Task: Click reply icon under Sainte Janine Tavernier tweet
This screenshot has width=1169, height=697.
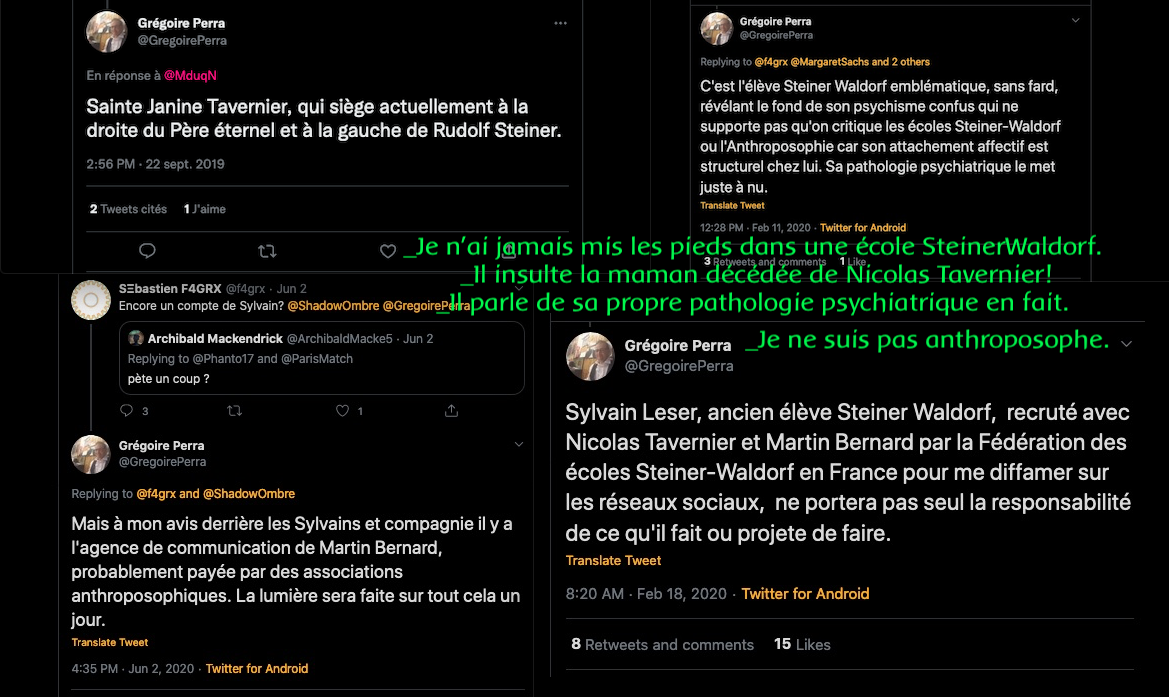Action: pyautogui.click(x=147, y=250)
